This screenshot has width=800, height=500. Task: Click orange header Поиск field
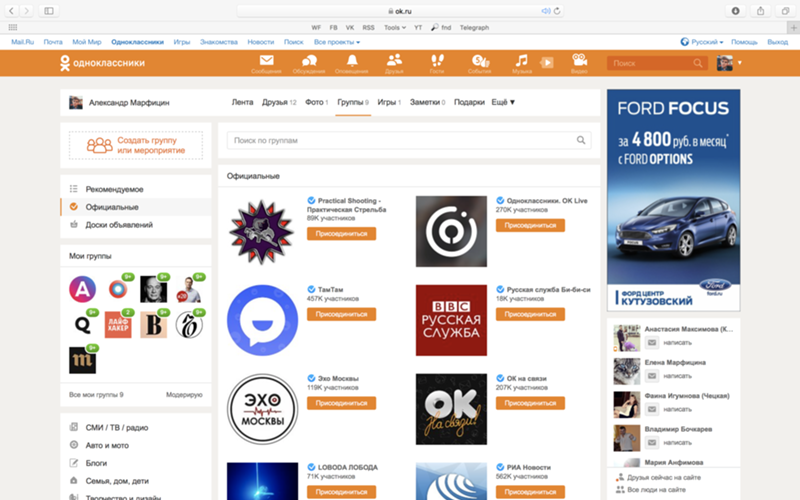point(657,63)
